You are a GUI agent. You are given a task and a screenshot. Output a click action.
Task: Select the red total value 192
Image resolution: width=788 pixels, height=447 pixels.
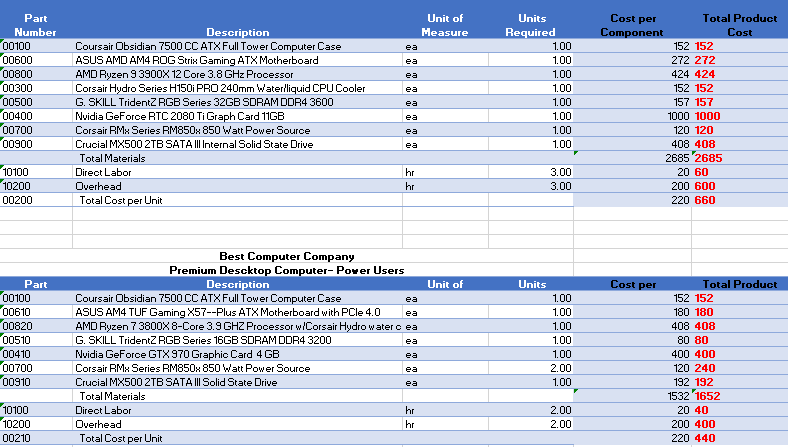(704, 382)
